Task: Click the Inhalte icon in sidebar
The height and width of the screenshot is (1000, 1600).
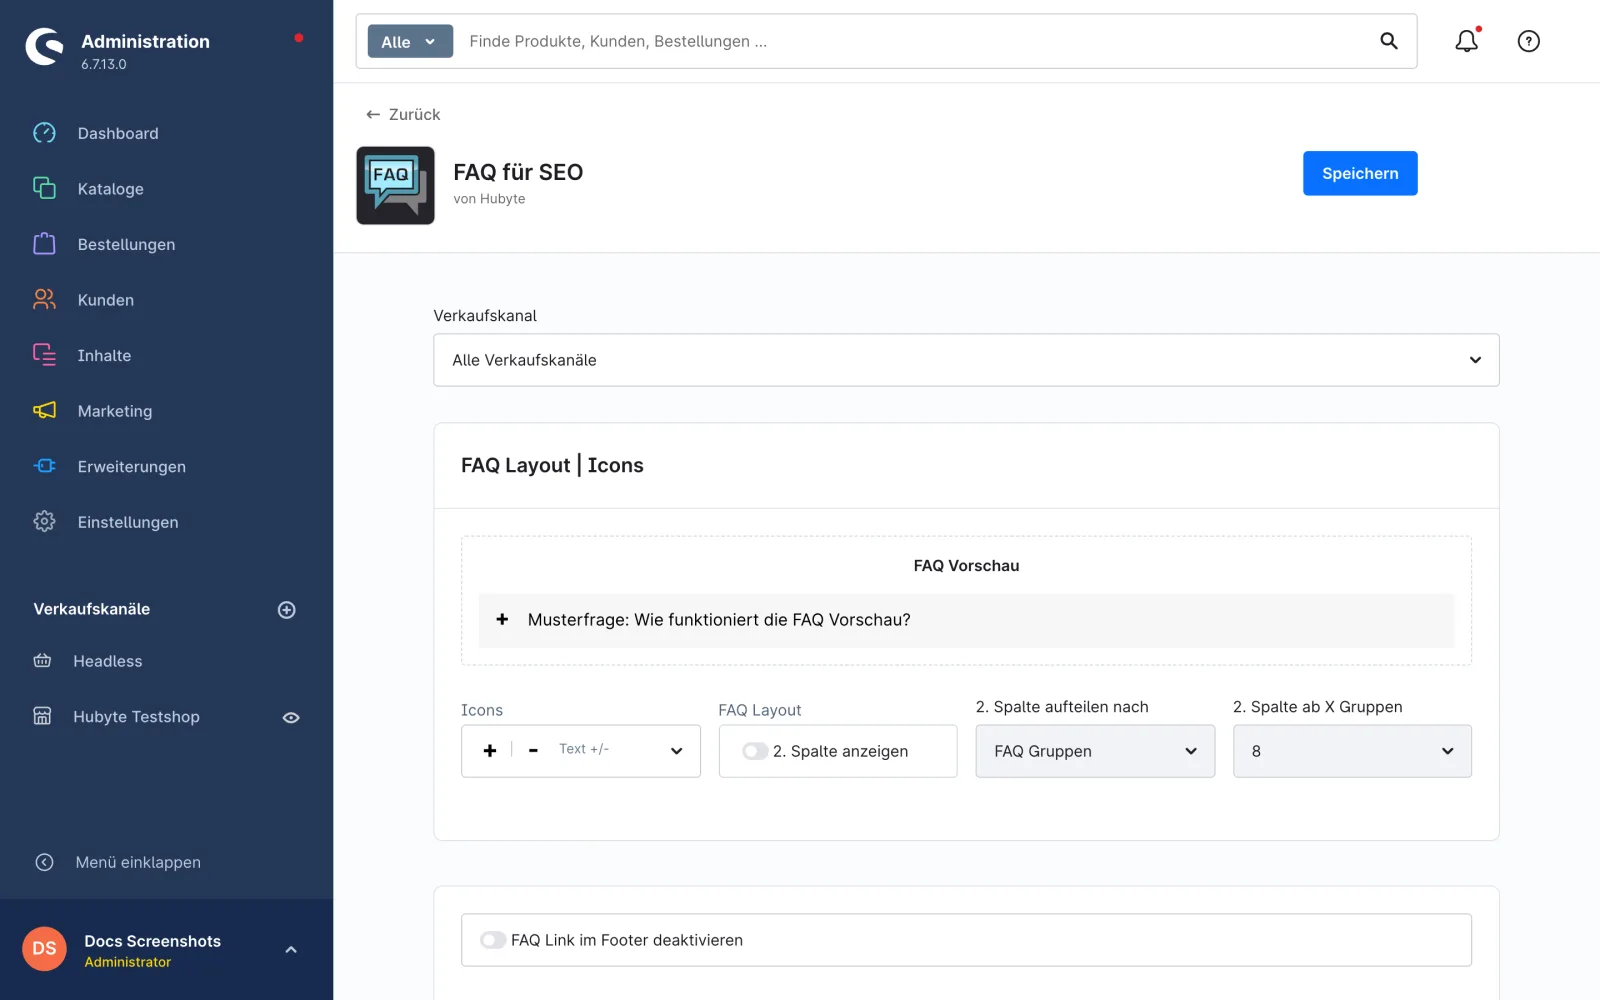Action: pyautogui.click(x=44, y=355)
